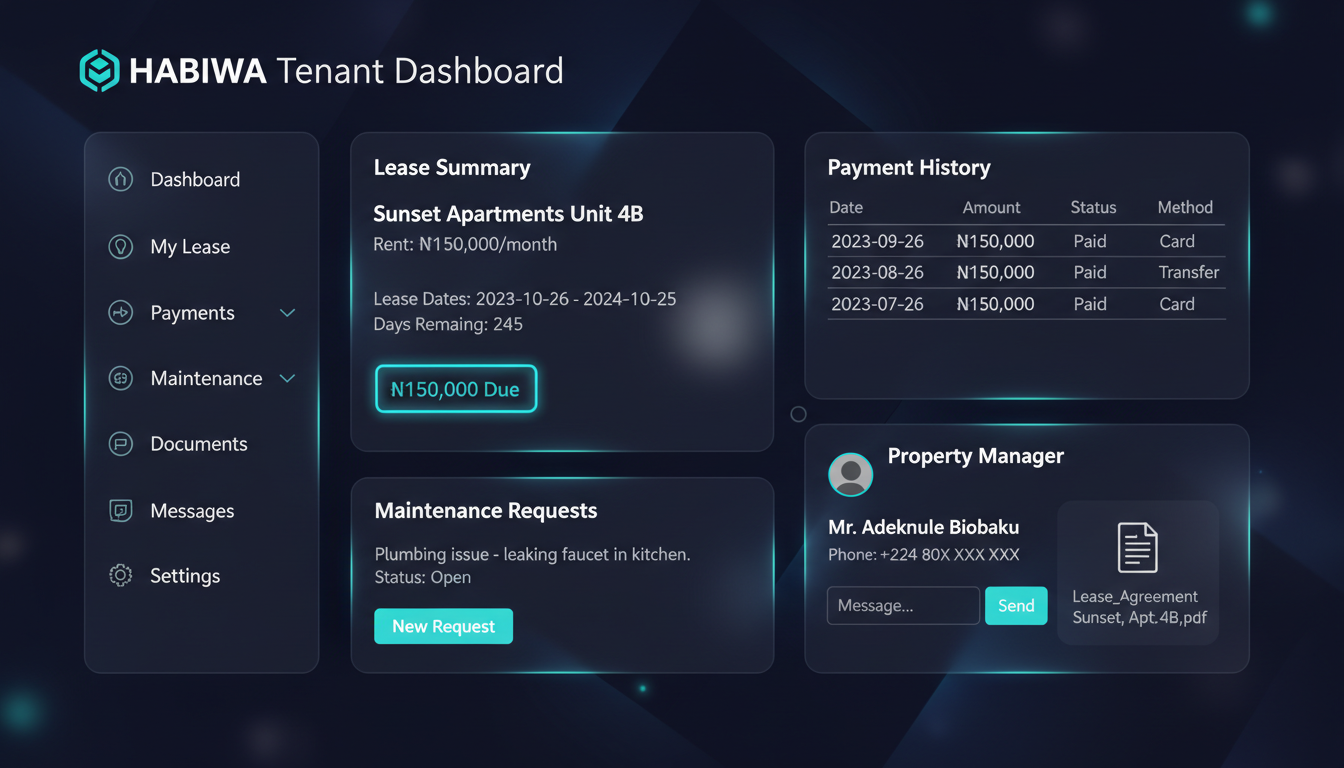Collapse the Payments section chevron
The height and width of the screenshot is (768, 1344).
[287, 312]
